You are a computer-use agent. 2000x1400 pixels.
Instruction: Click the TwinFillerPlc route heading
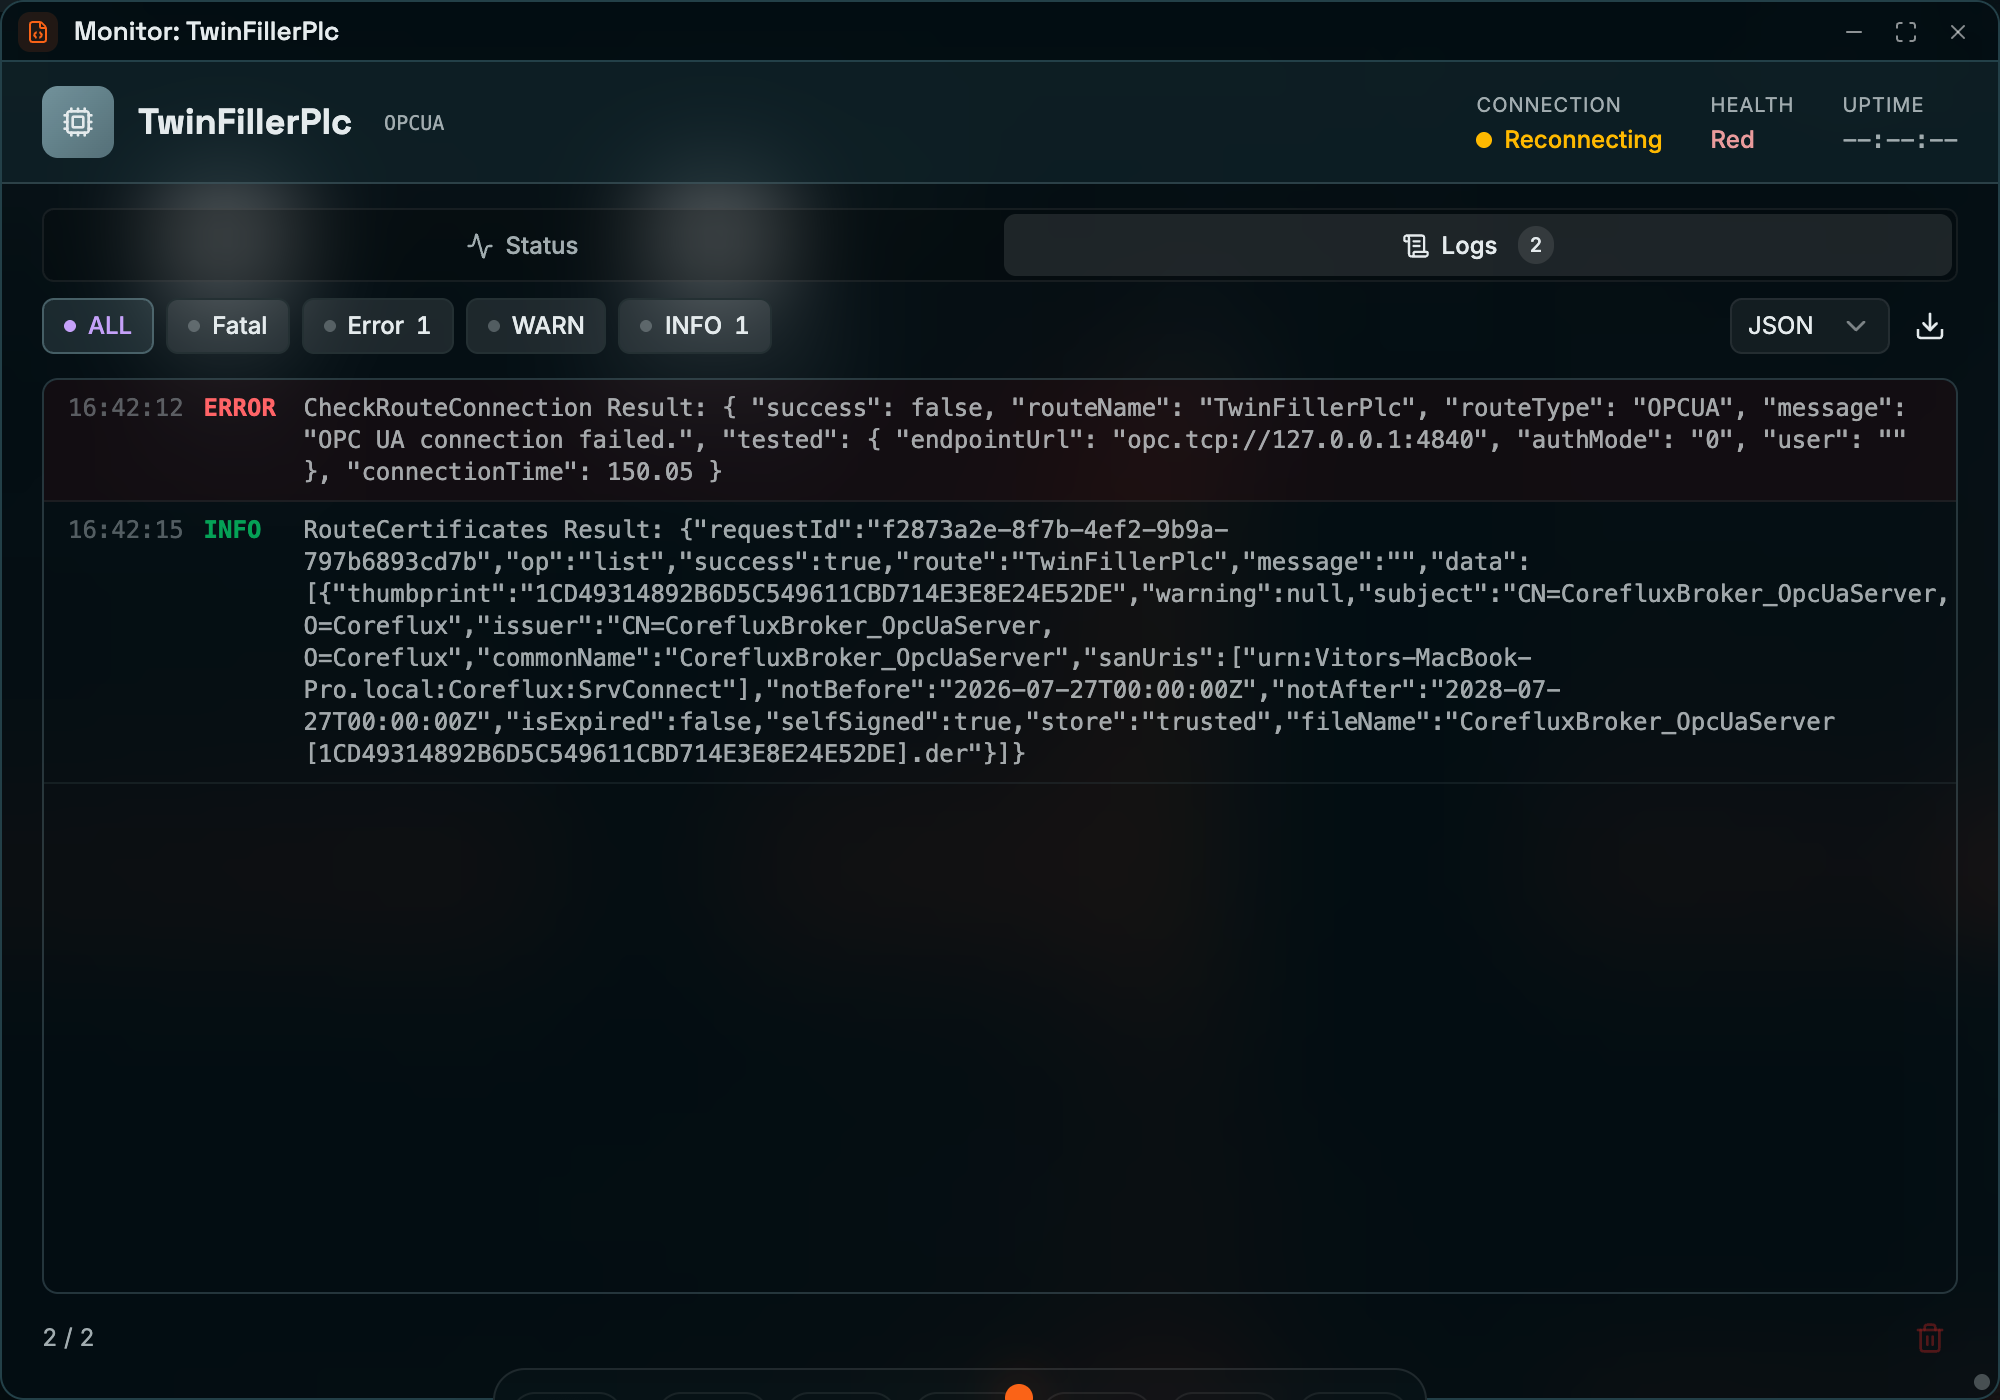pyautogui.click(x=245, y=122)
